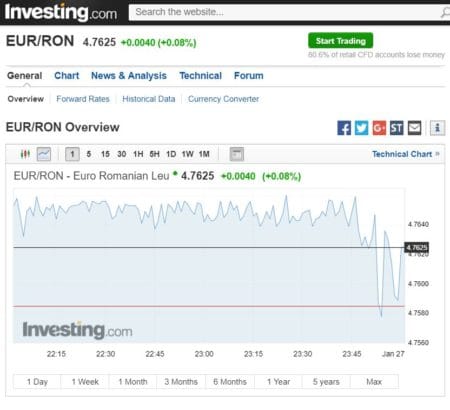This screenshot has width=450, height=410.
Task: Click the EUR/RON - Euro Romanian Leu chart title
Action: coord(91,176)
